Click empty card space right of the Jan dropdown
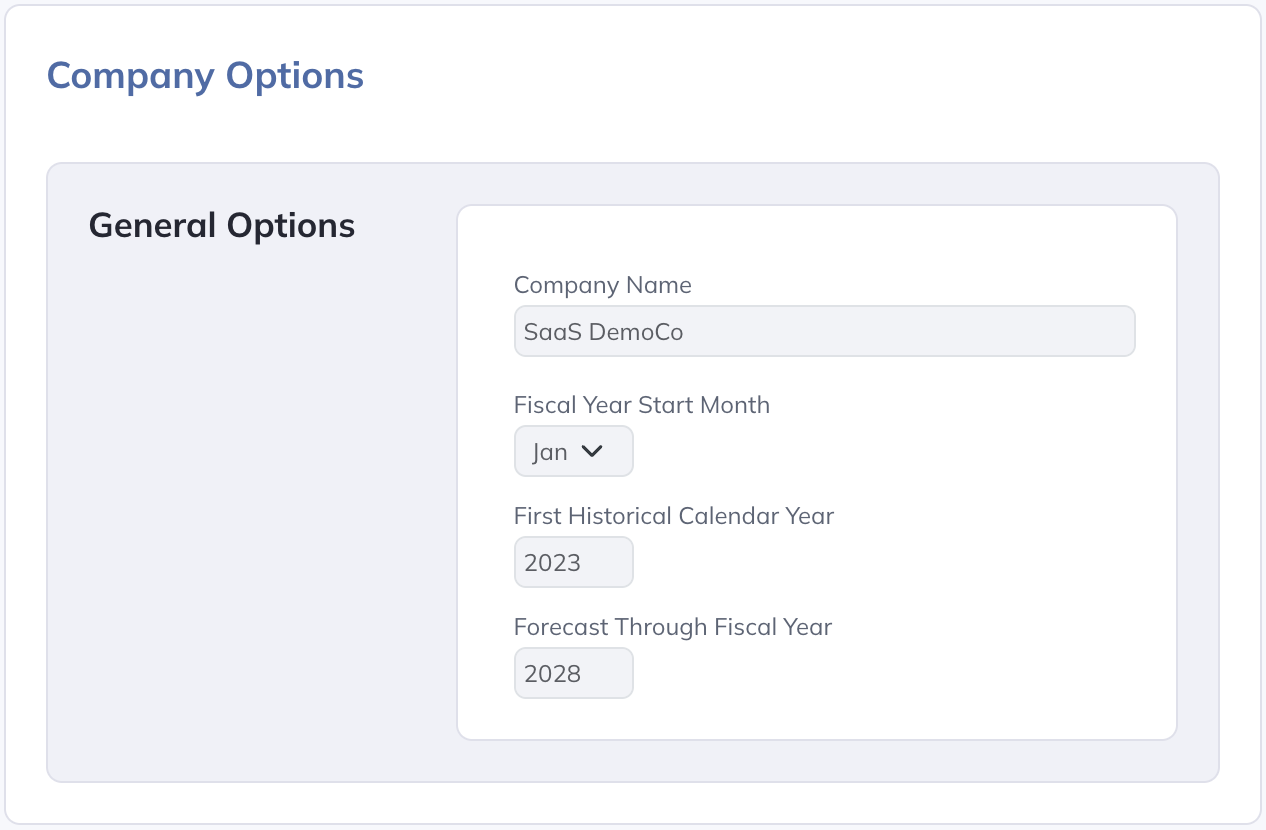Screen dimensions: 1266x830 coord(900,451)
